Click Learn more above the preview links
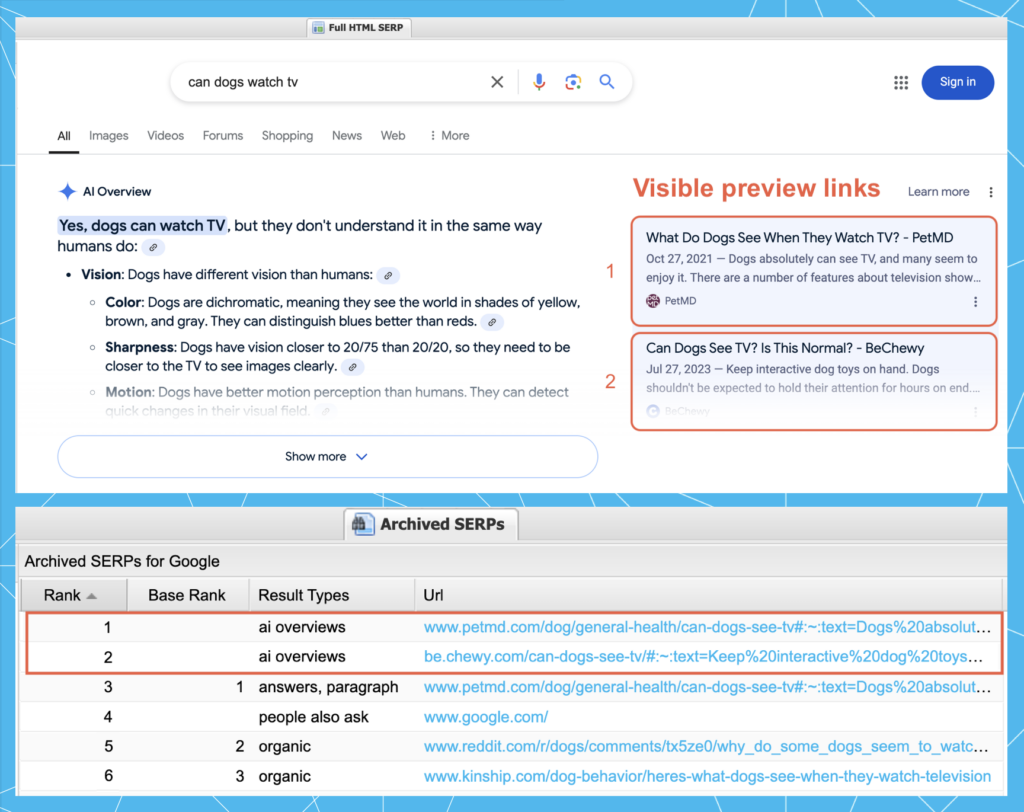The image size is (1024, 812). click(937, 191)
